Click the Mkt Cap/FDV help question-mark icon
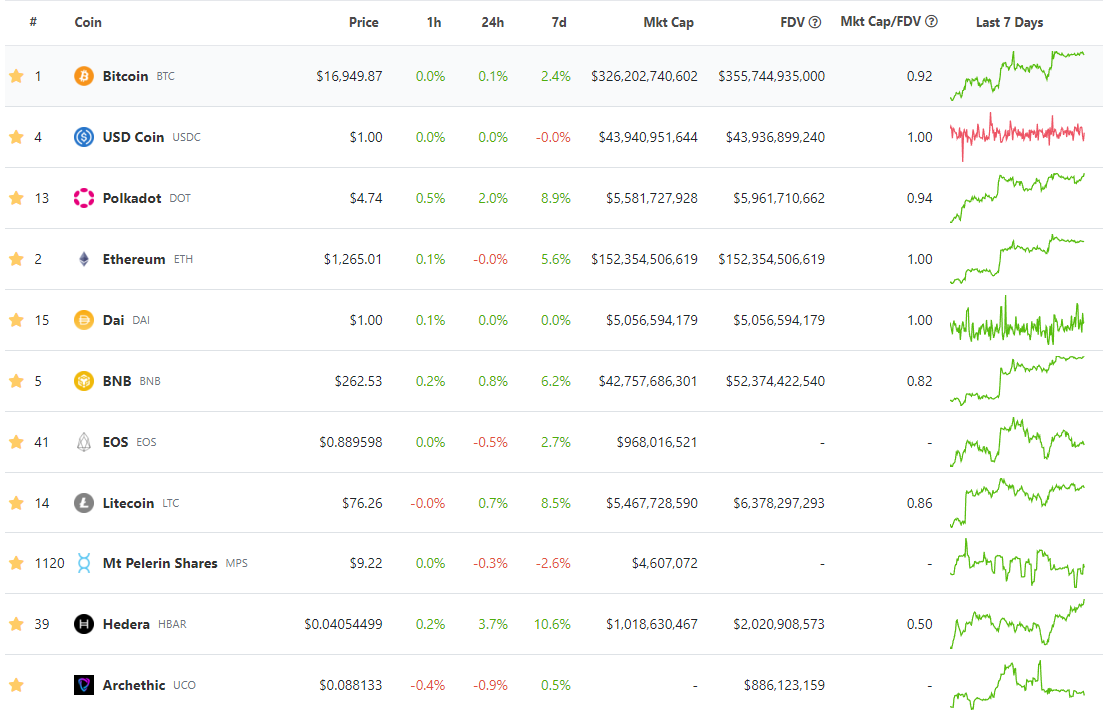 click(931, 22)
